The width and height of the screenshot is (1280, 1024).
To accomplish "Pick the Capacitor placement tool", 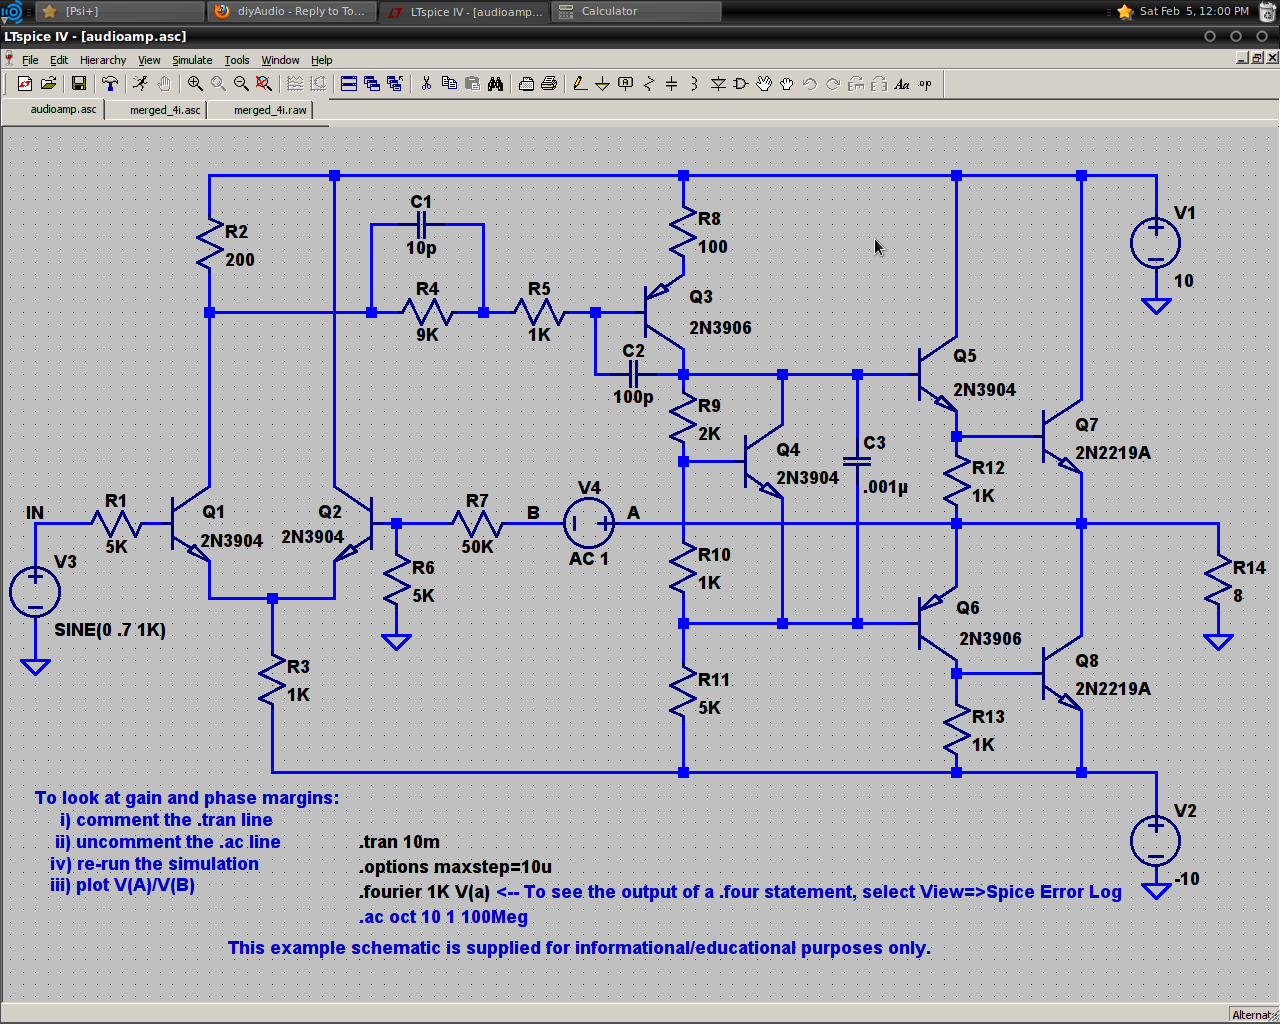I will tap(672, 84).
